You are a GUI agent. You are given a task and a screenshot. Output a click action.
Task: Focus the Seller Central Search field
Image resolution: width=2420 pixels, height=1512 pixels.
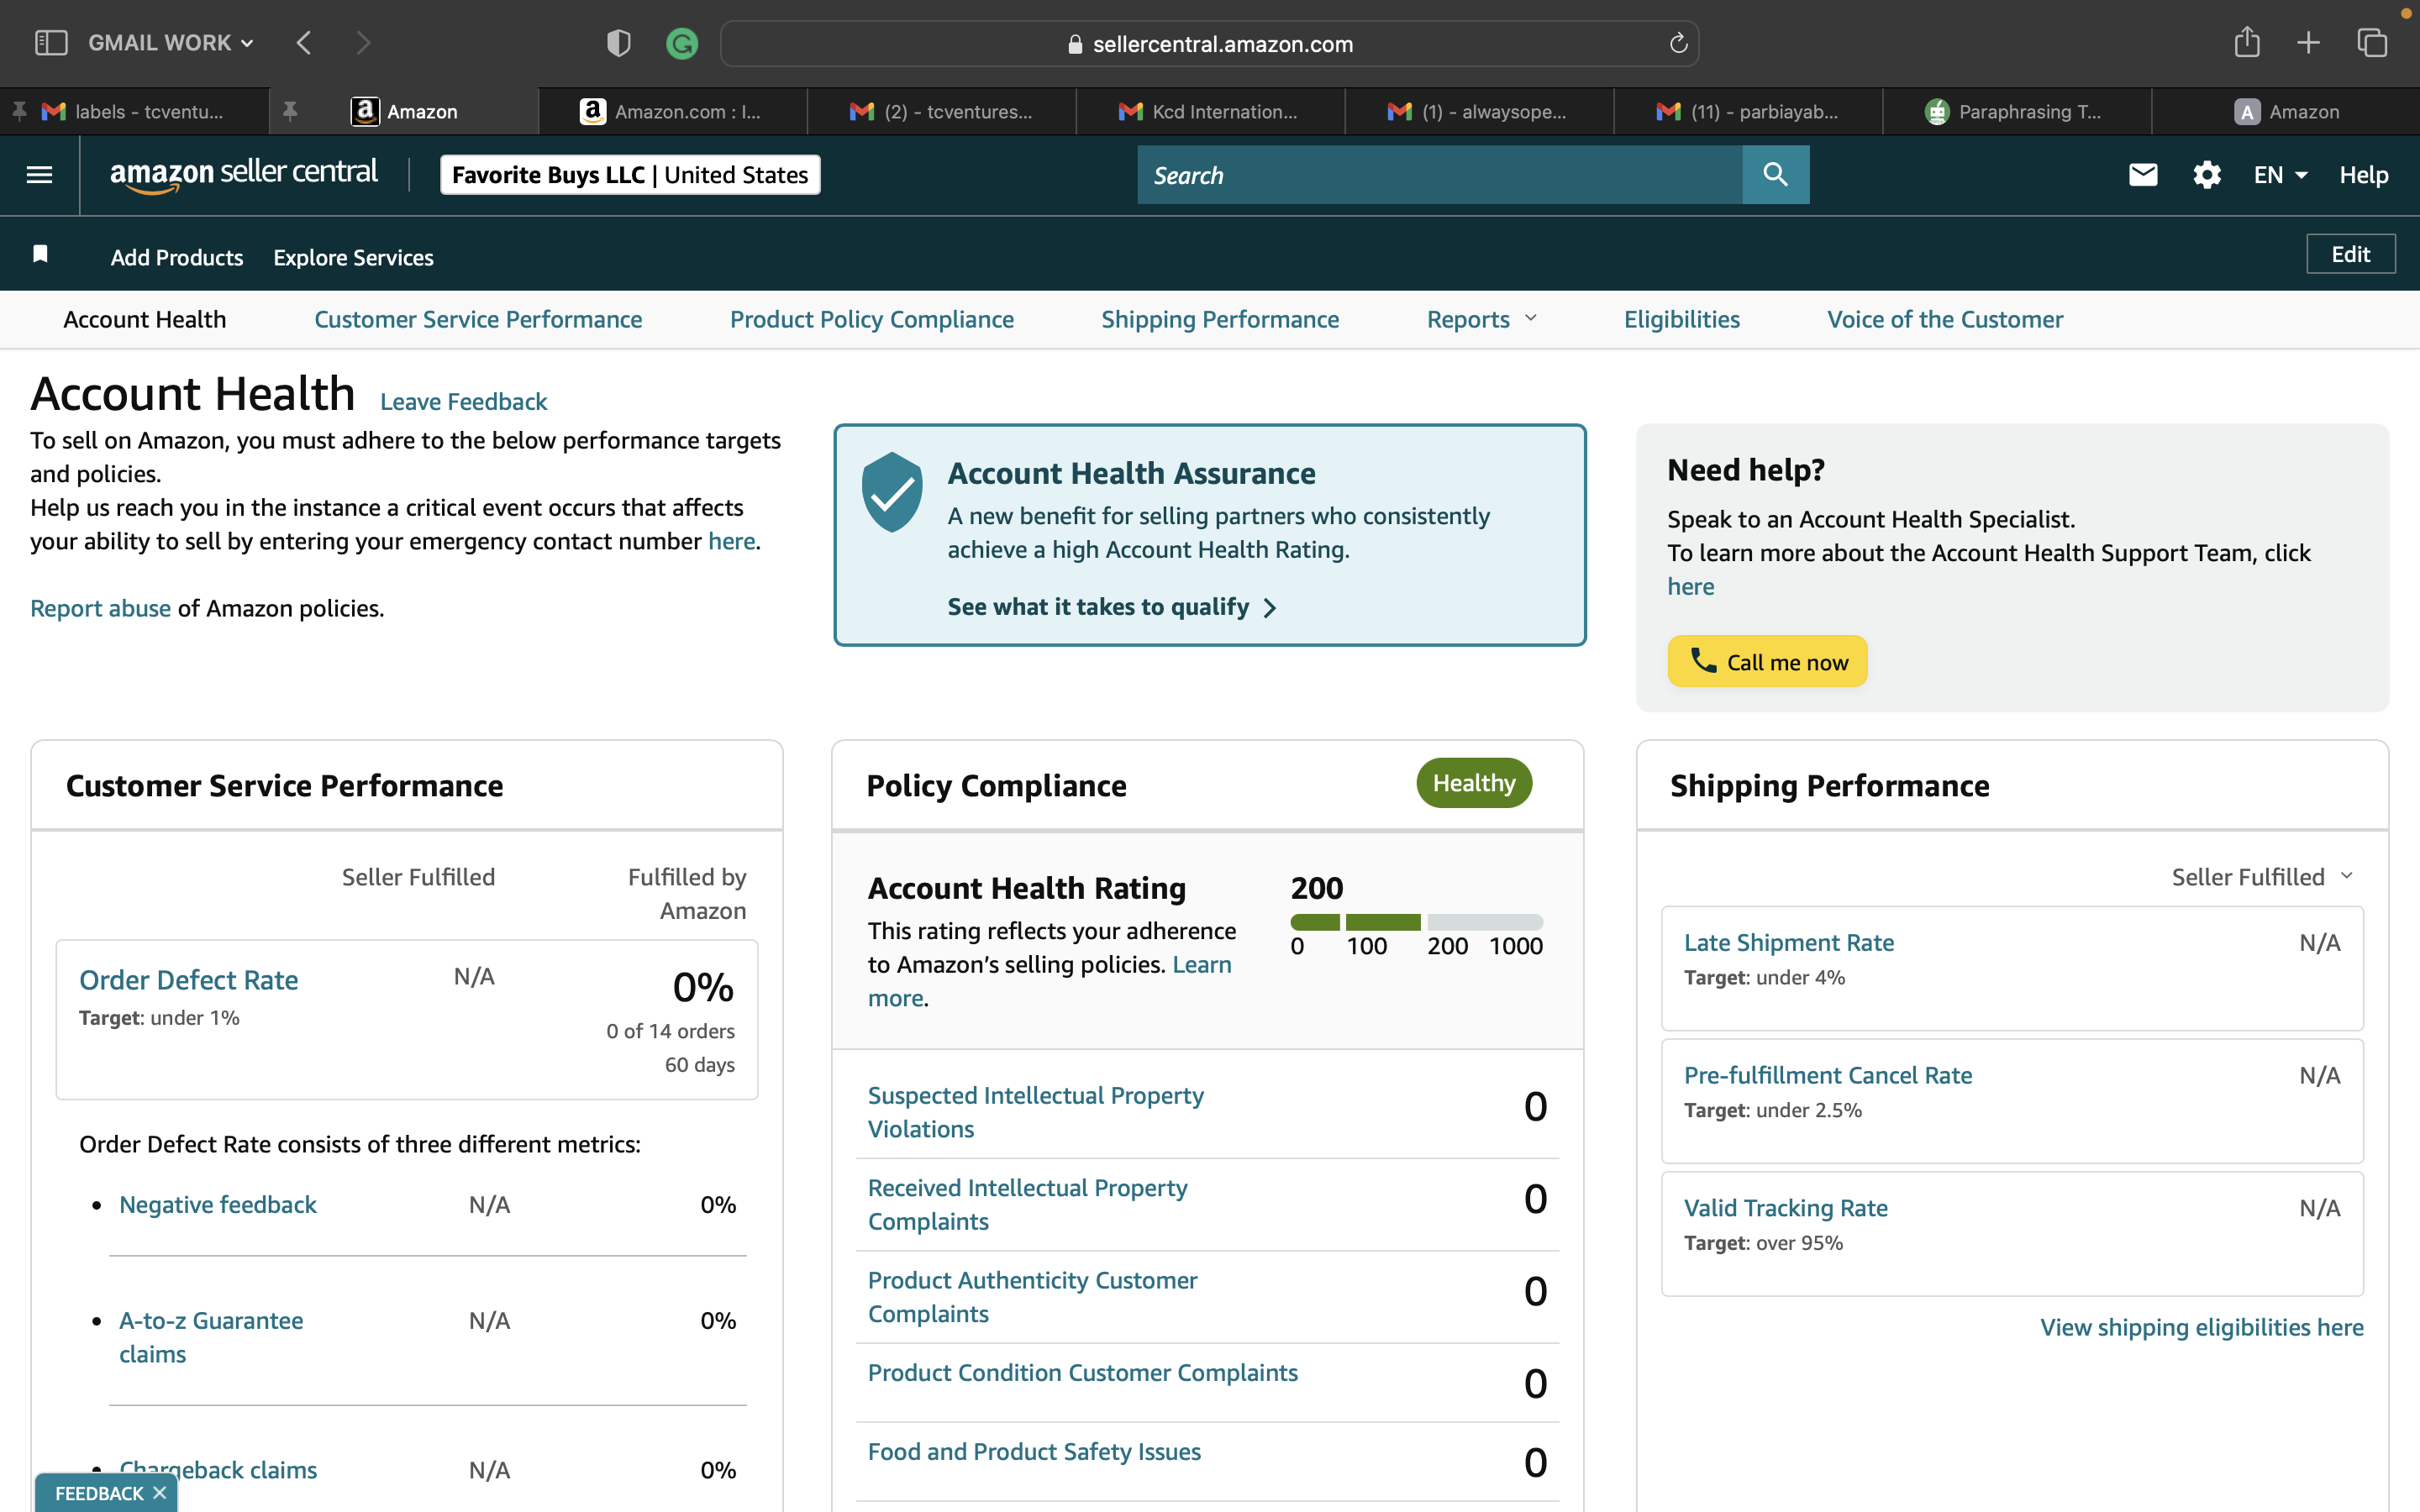coord(1439,175)
